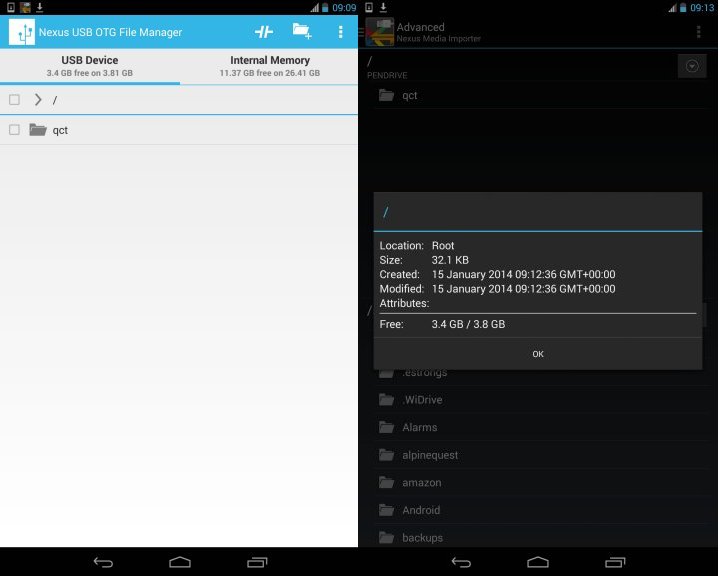Viewport: 720px width, 576px height.
Task: Switch to the USB Device tab
Action: pos(90,66)
